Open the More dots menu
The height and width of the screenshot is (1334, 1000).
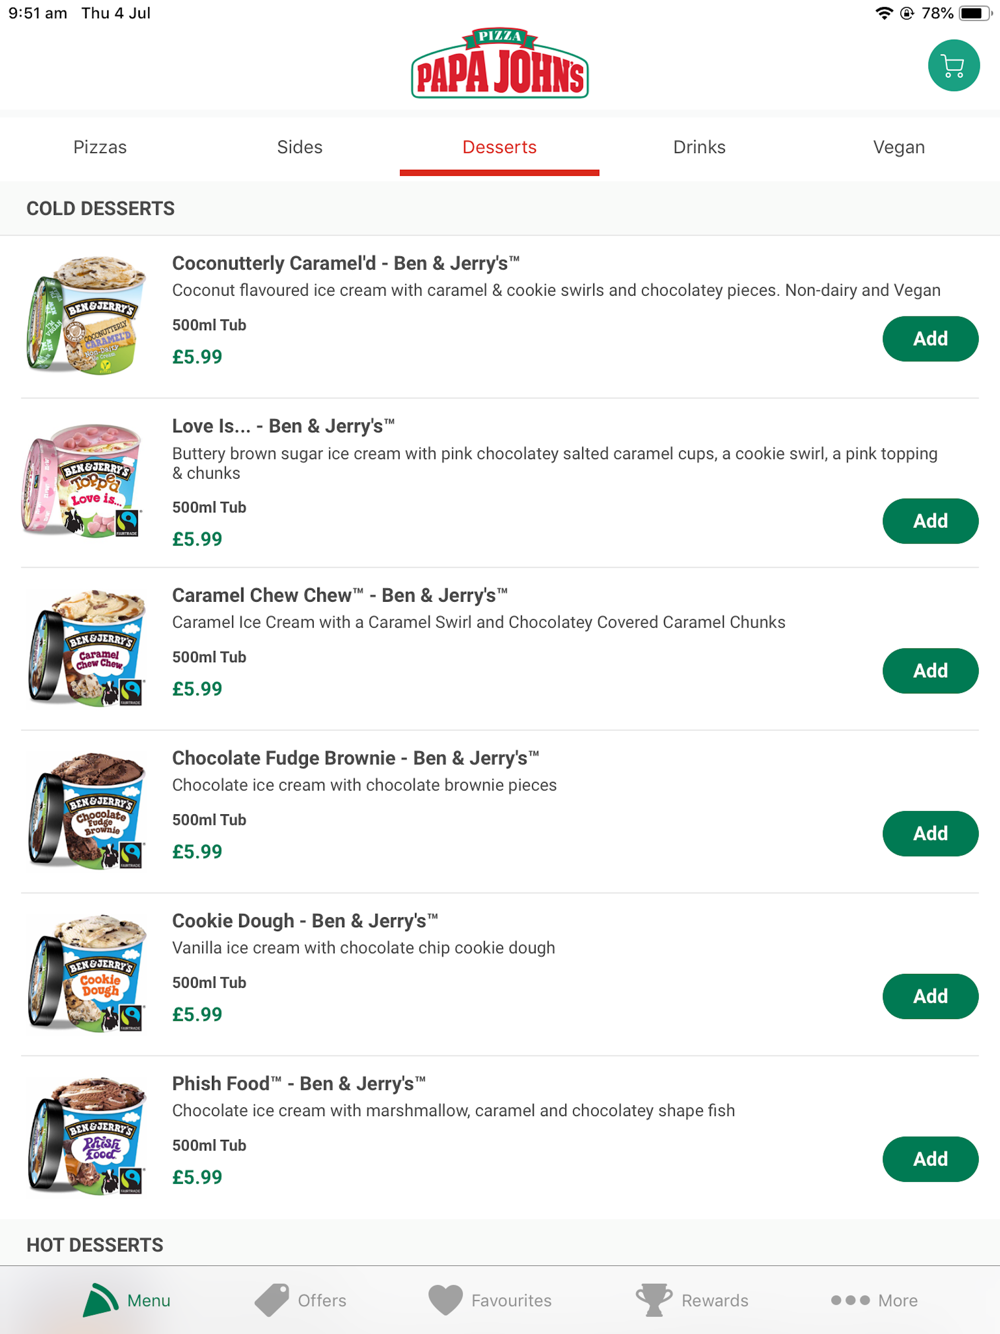tap(850, 1300)
